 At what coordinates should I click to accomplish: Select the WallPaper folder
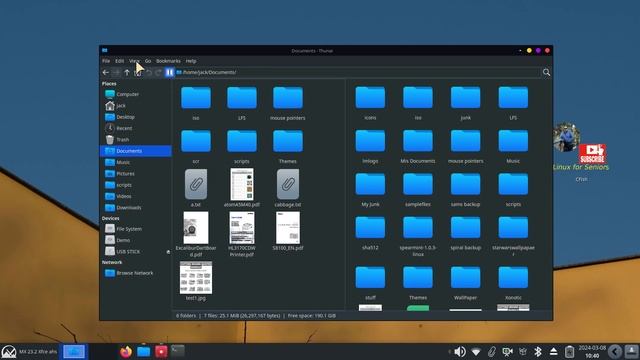click(x=465, y=278)
